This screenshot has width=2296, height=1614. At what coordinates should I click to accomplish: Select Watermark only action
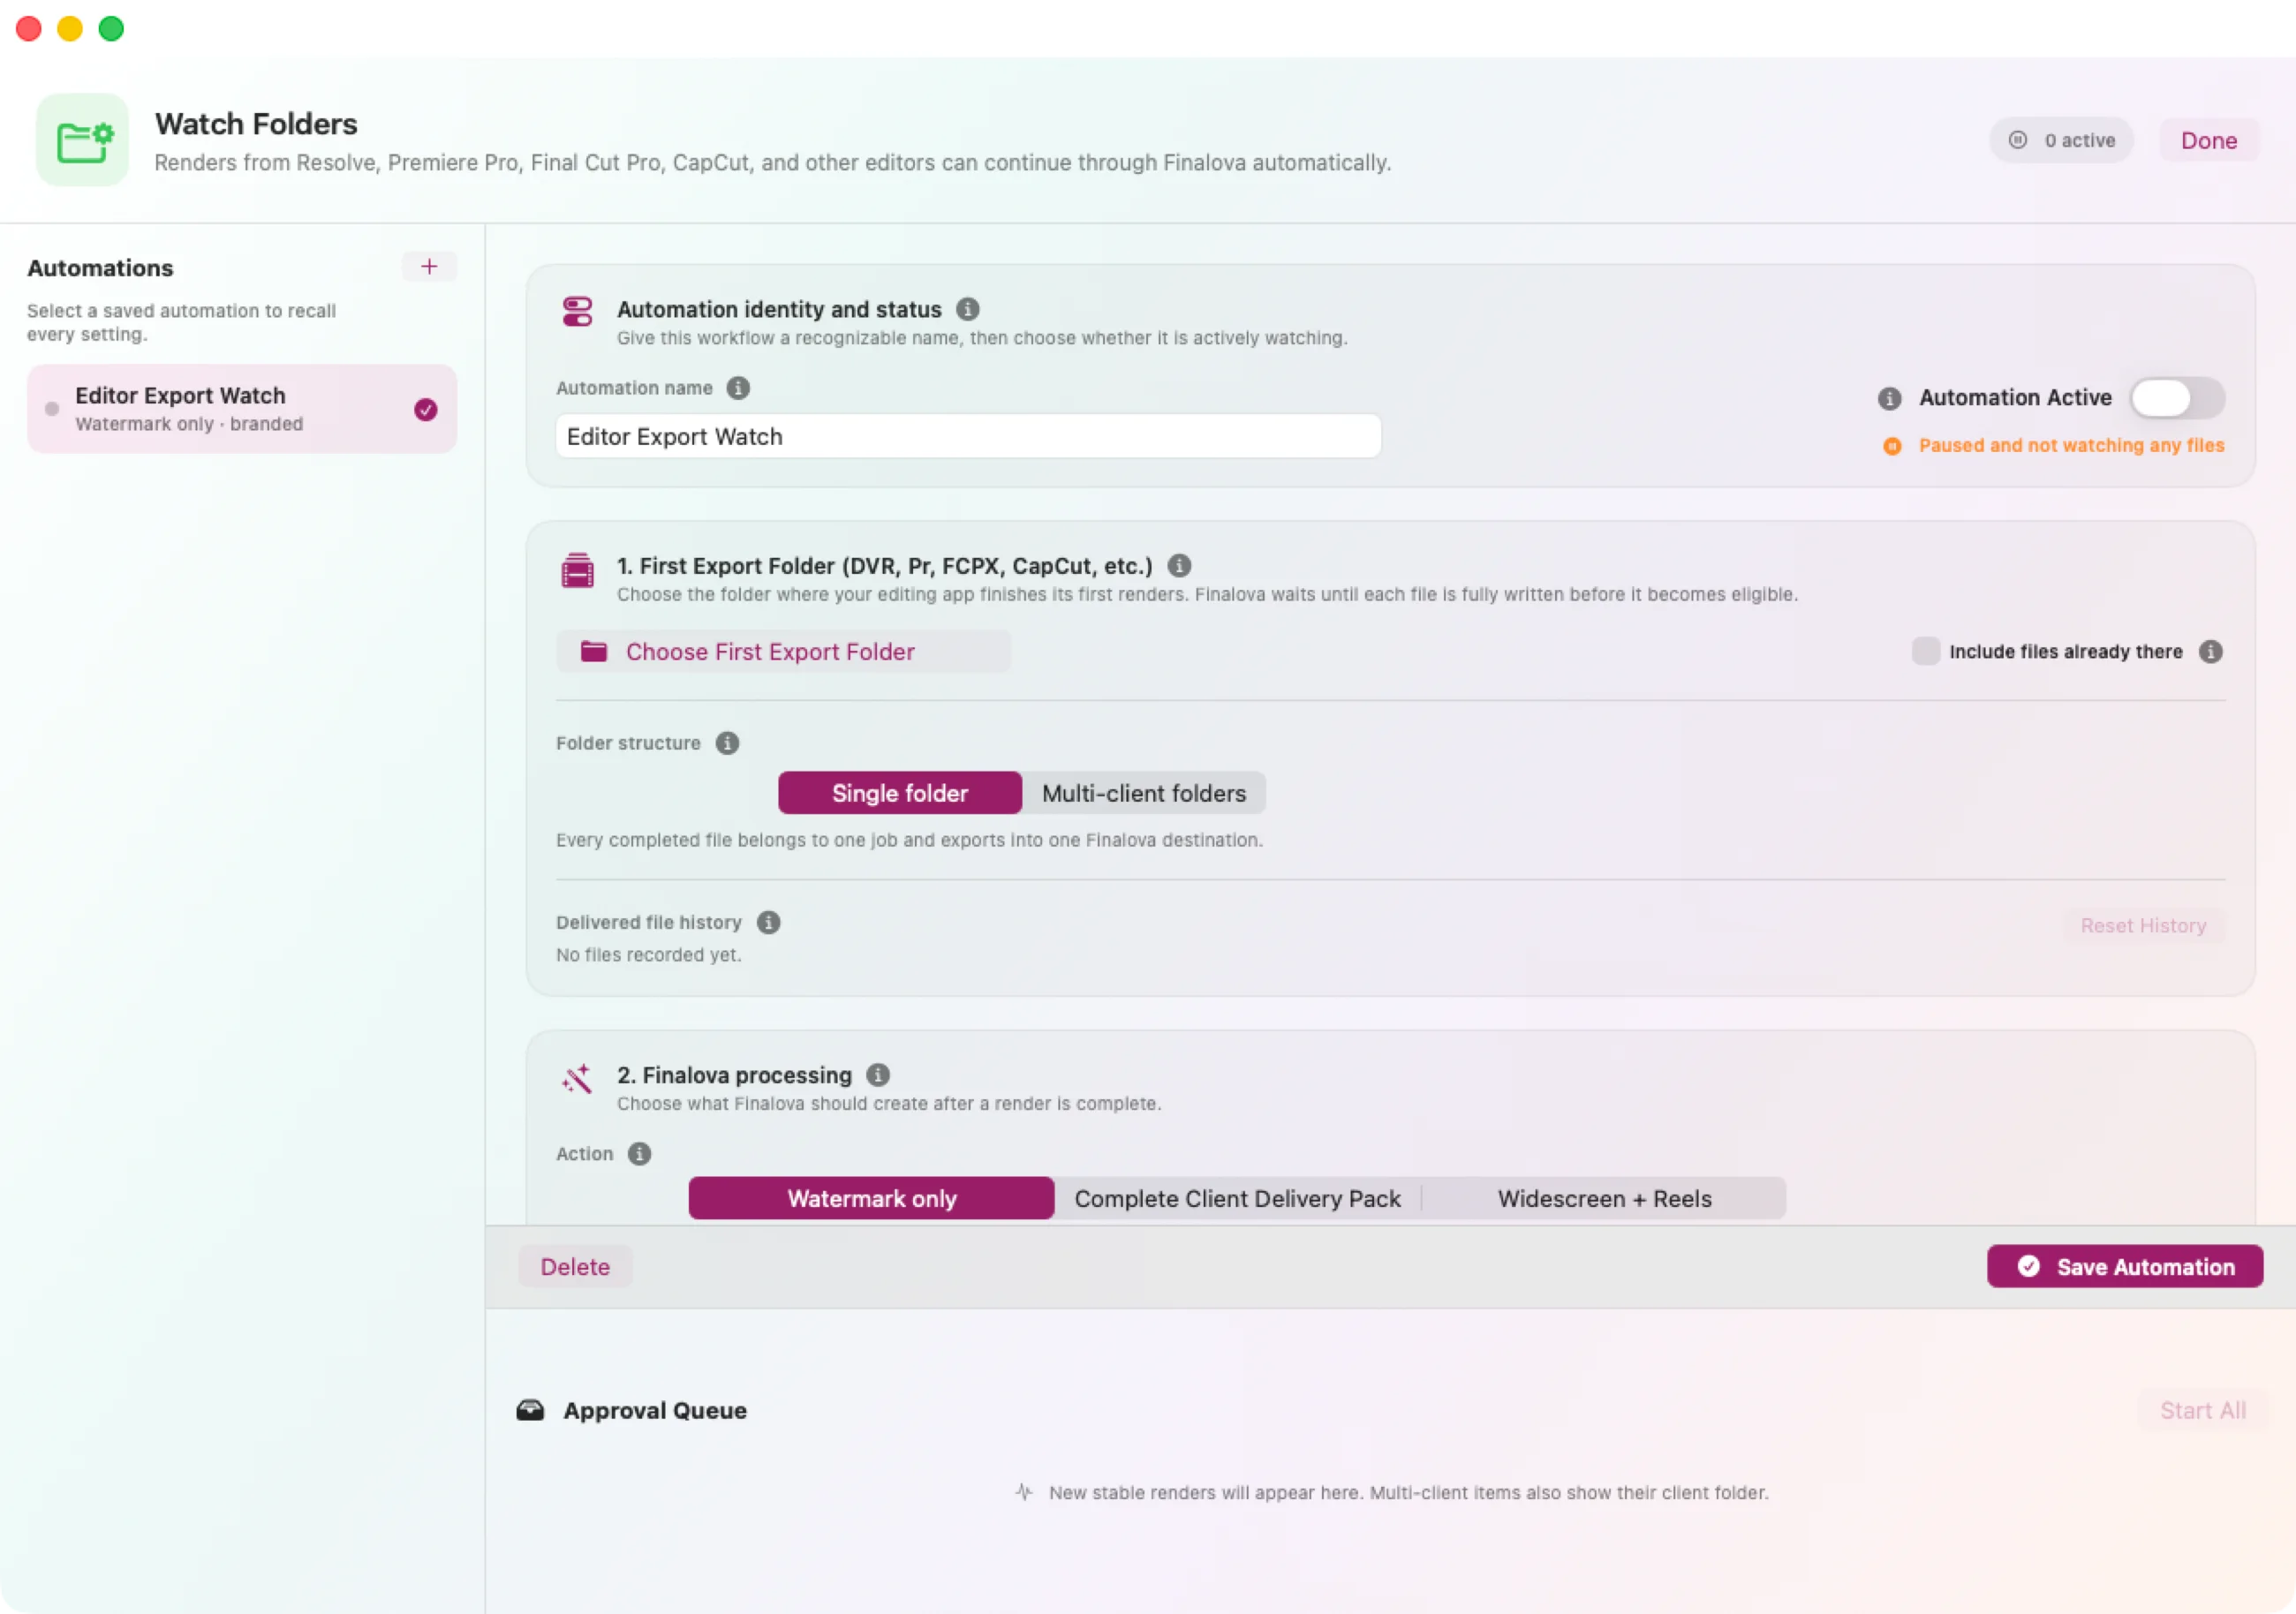point(871,1198)
